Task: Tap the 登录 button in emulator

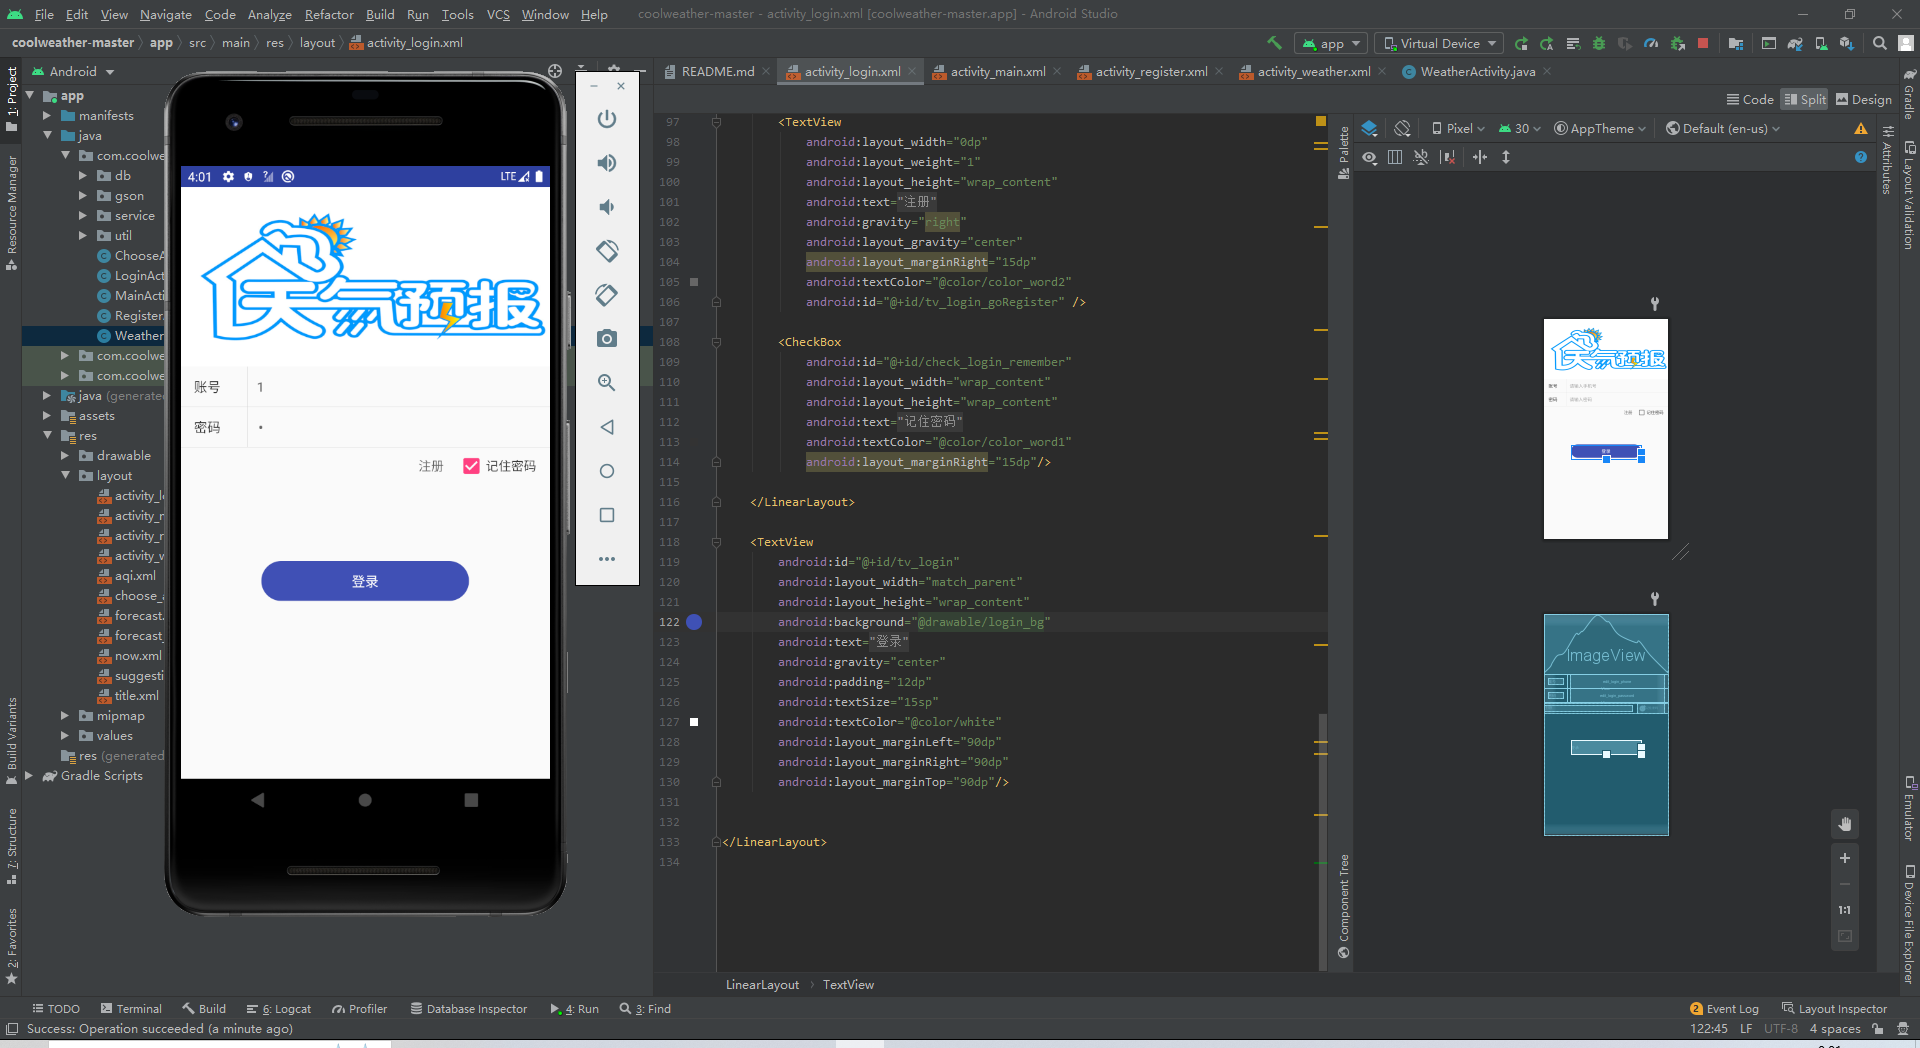Action: (365, 581)
